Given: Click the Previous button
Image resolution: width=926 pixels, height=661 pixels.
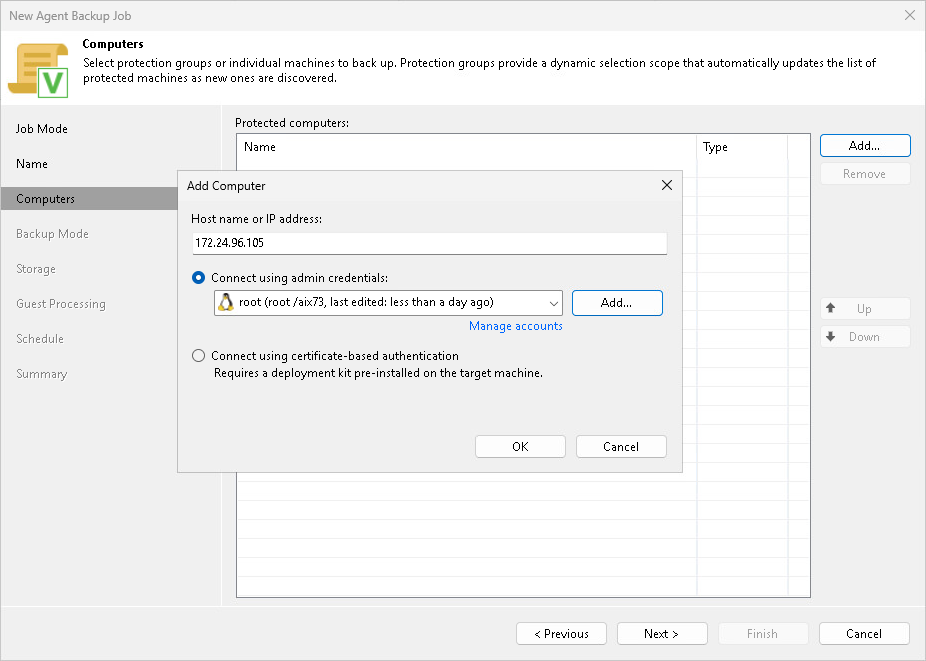Looking at the screenshot, I should [561, 633].
